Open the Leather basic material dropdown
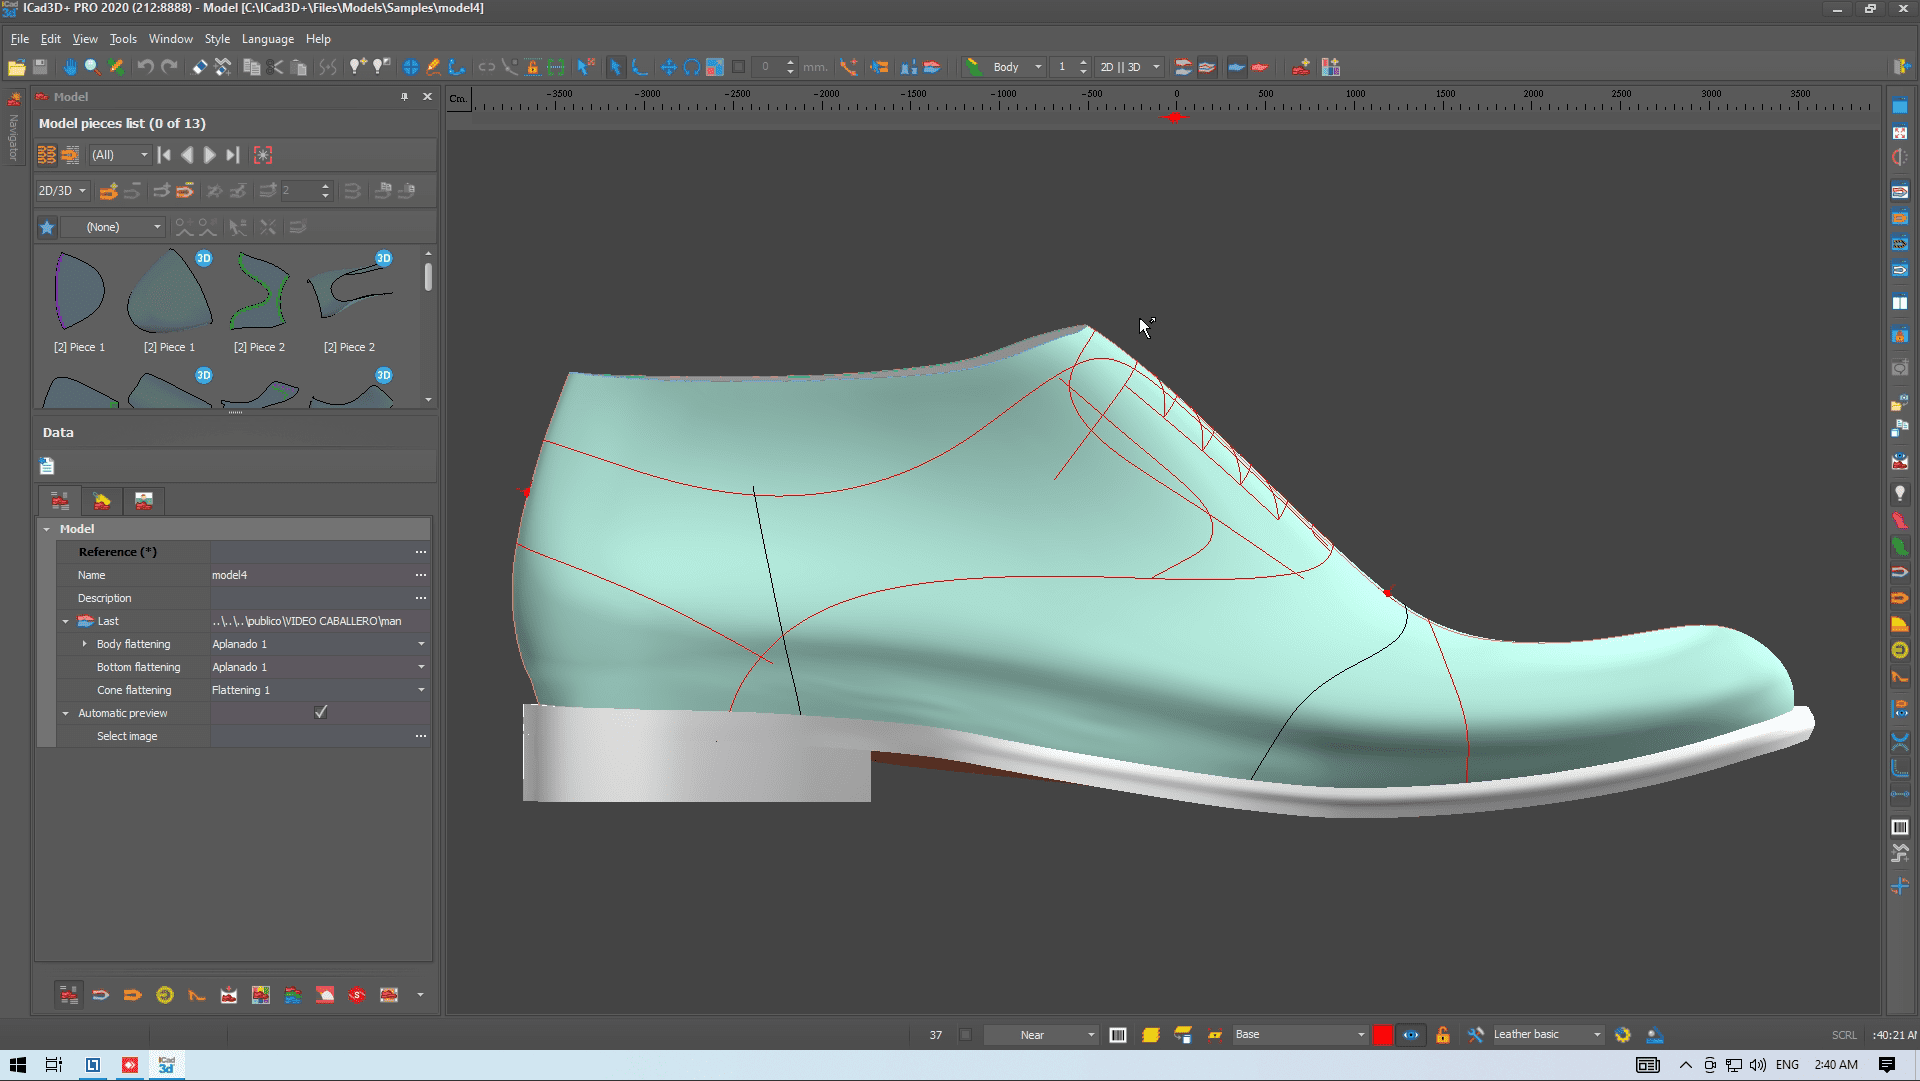 coord(1597,1035)
